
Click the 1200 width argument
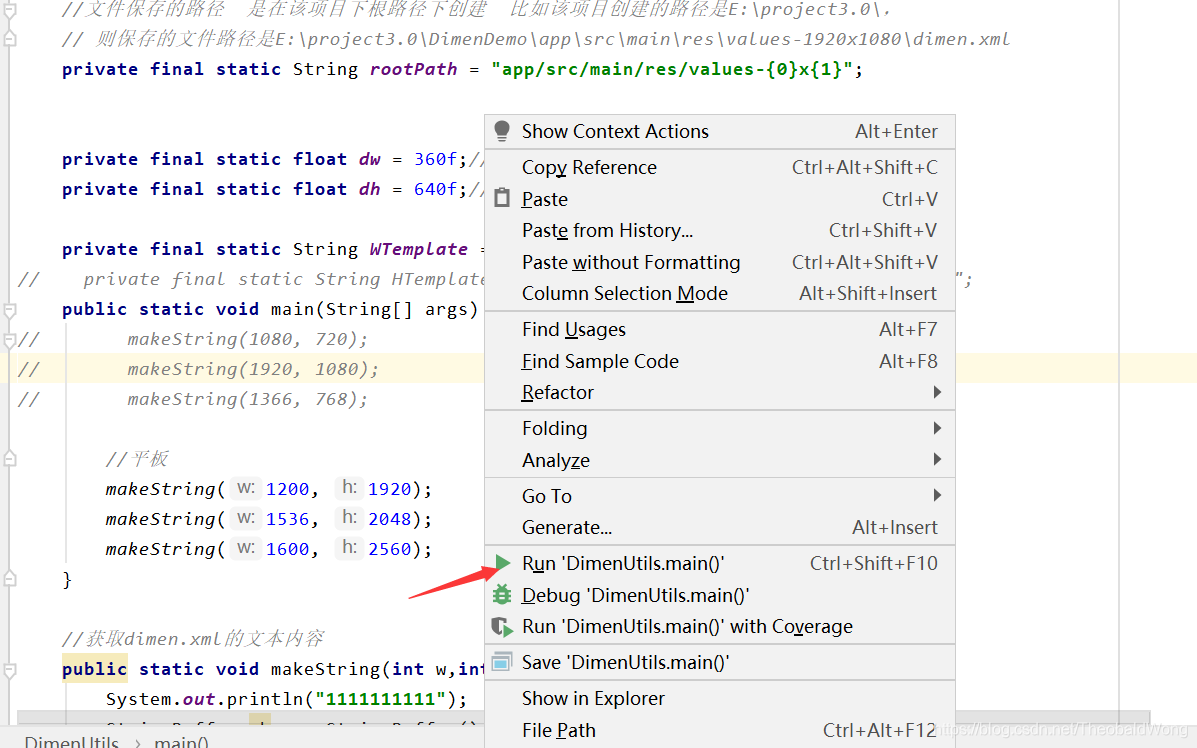click(x=288, y=488)
